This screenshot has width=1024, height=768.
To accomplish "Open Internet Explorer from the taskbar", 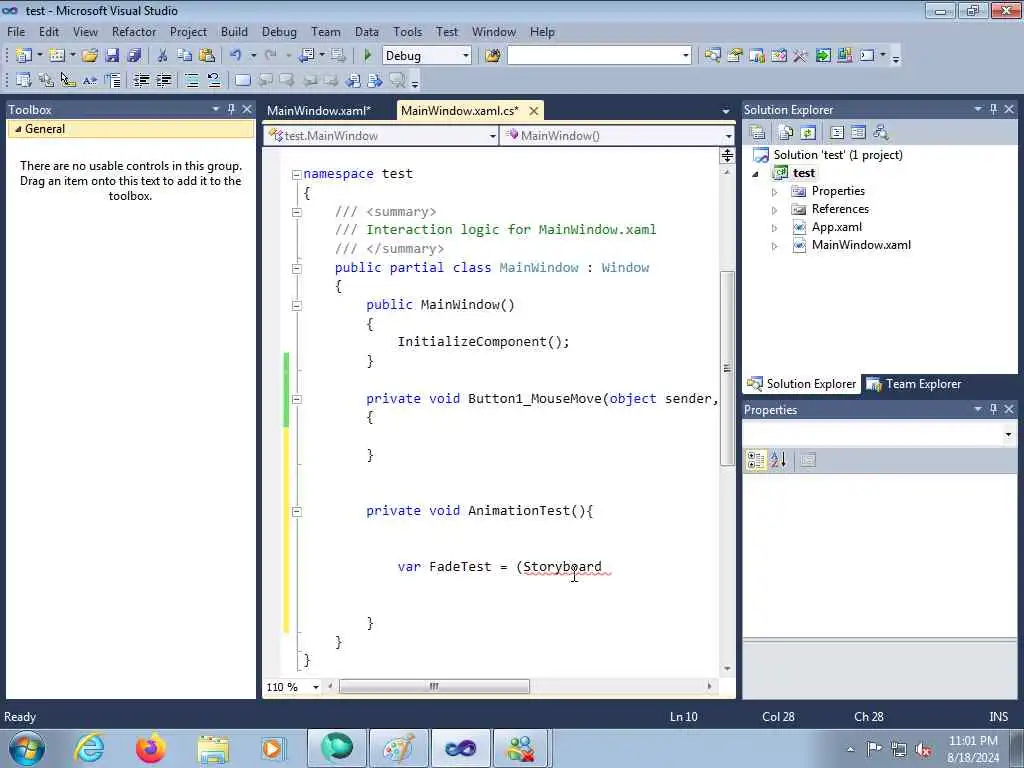I will click(89, 748).
